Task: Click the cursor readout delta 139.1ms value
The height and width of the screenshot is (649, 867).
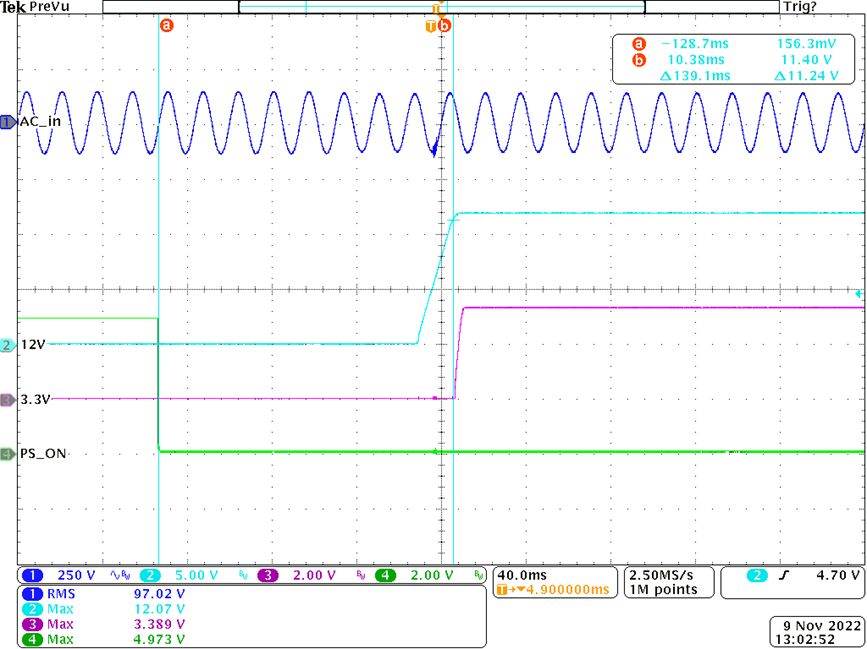Action: point(695,76)
